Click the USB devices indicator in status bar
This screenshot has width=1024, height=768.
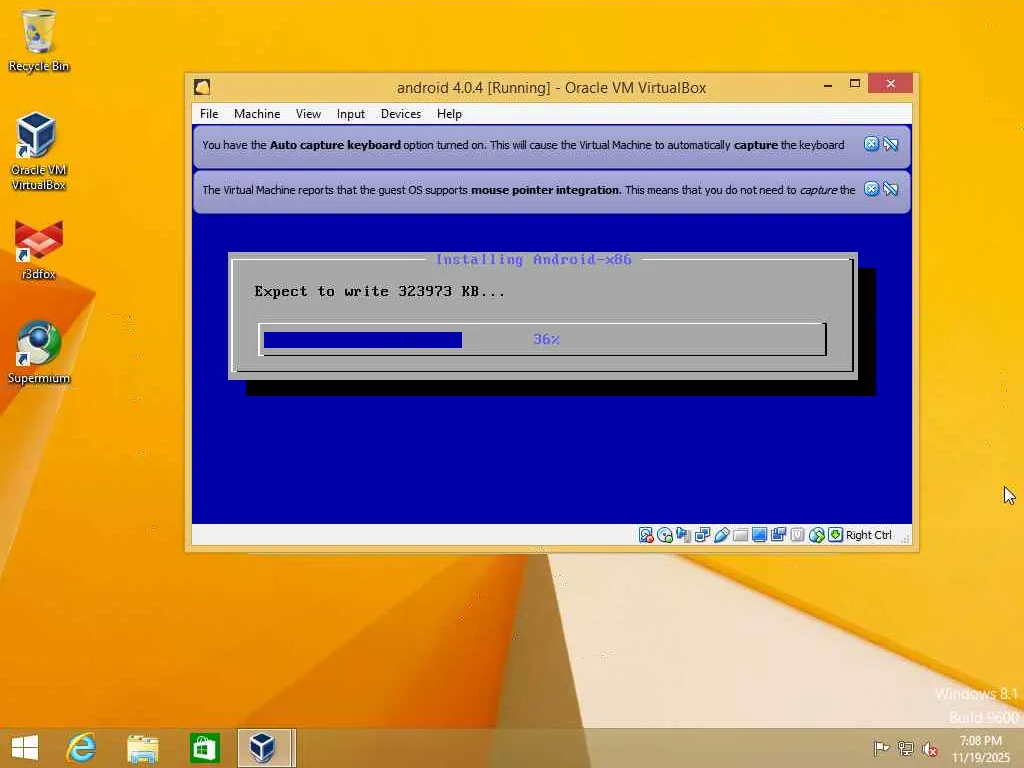point(722,536)
